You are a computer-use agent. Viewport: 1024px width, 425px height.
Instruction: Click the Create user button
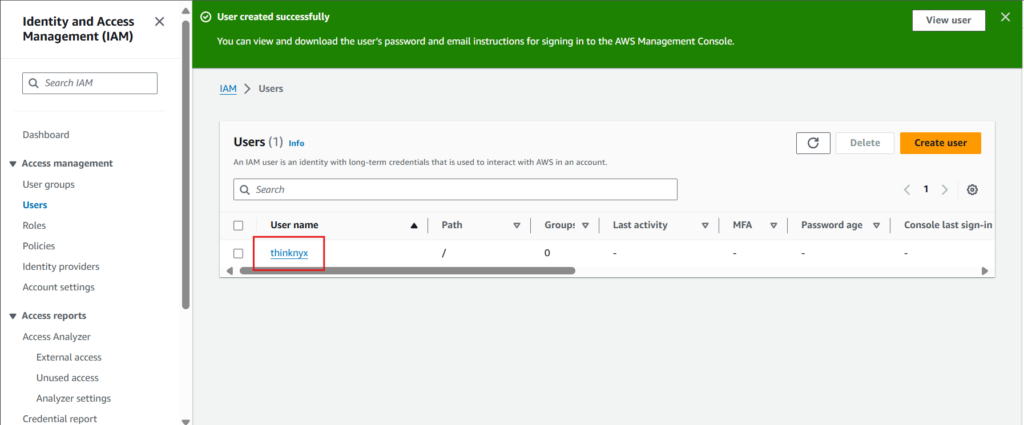pos(940,143)
